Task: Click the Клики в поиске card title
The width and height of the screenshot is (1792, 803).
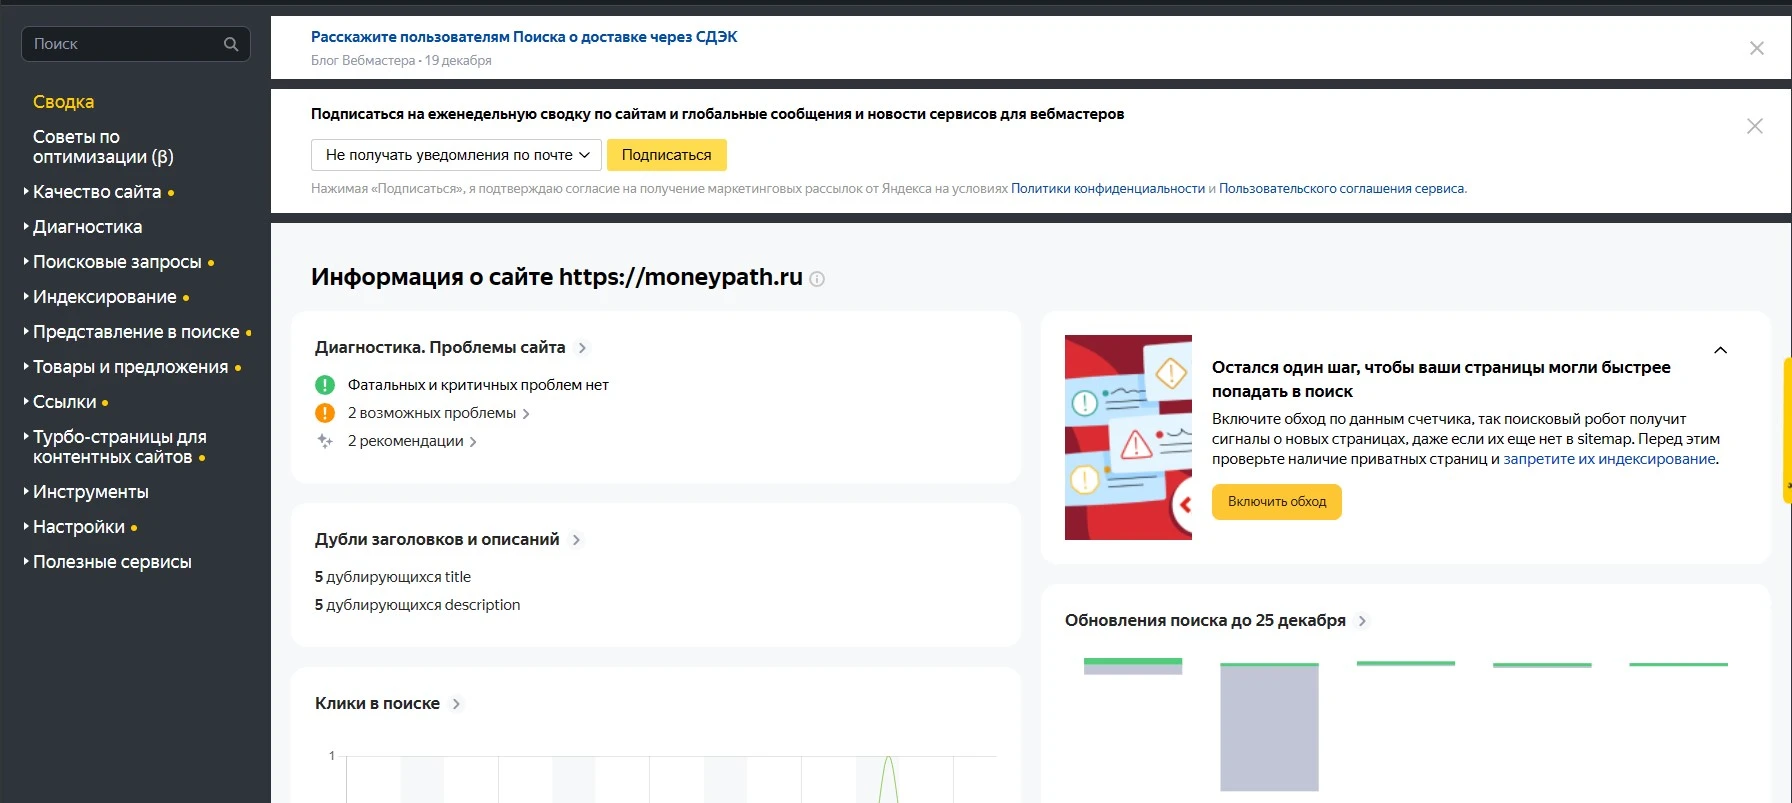Action: [377, 704]
